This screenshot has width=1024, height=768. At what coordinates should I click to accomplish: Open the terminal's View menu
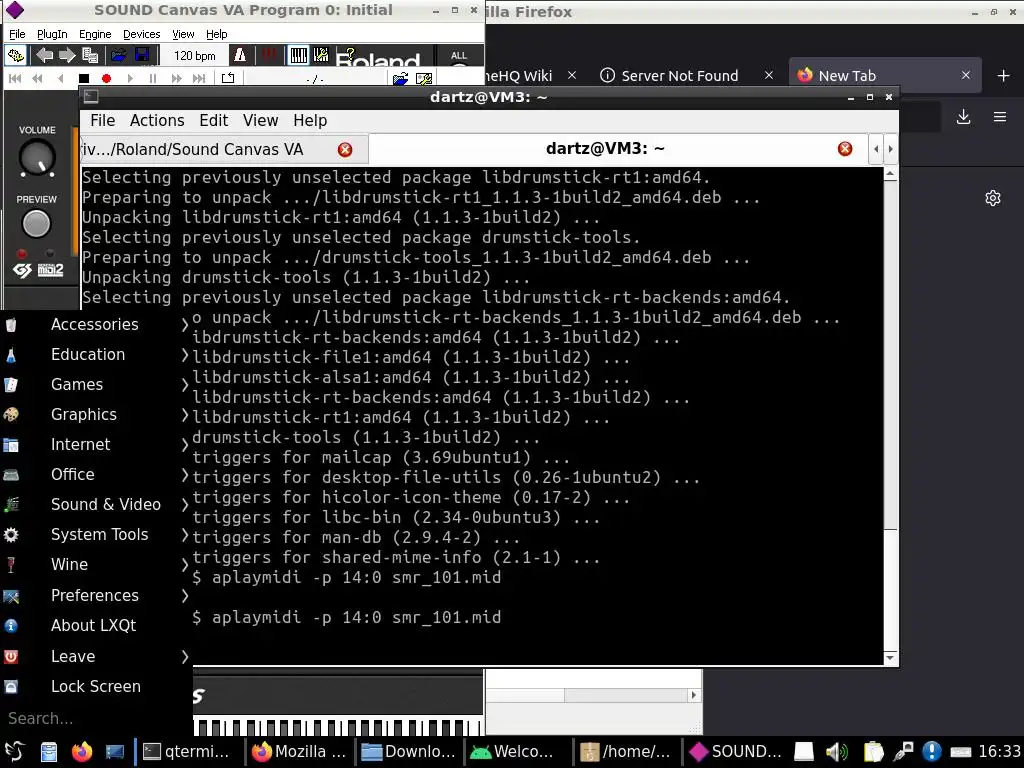pyautogui.click(x=261, y=121)
